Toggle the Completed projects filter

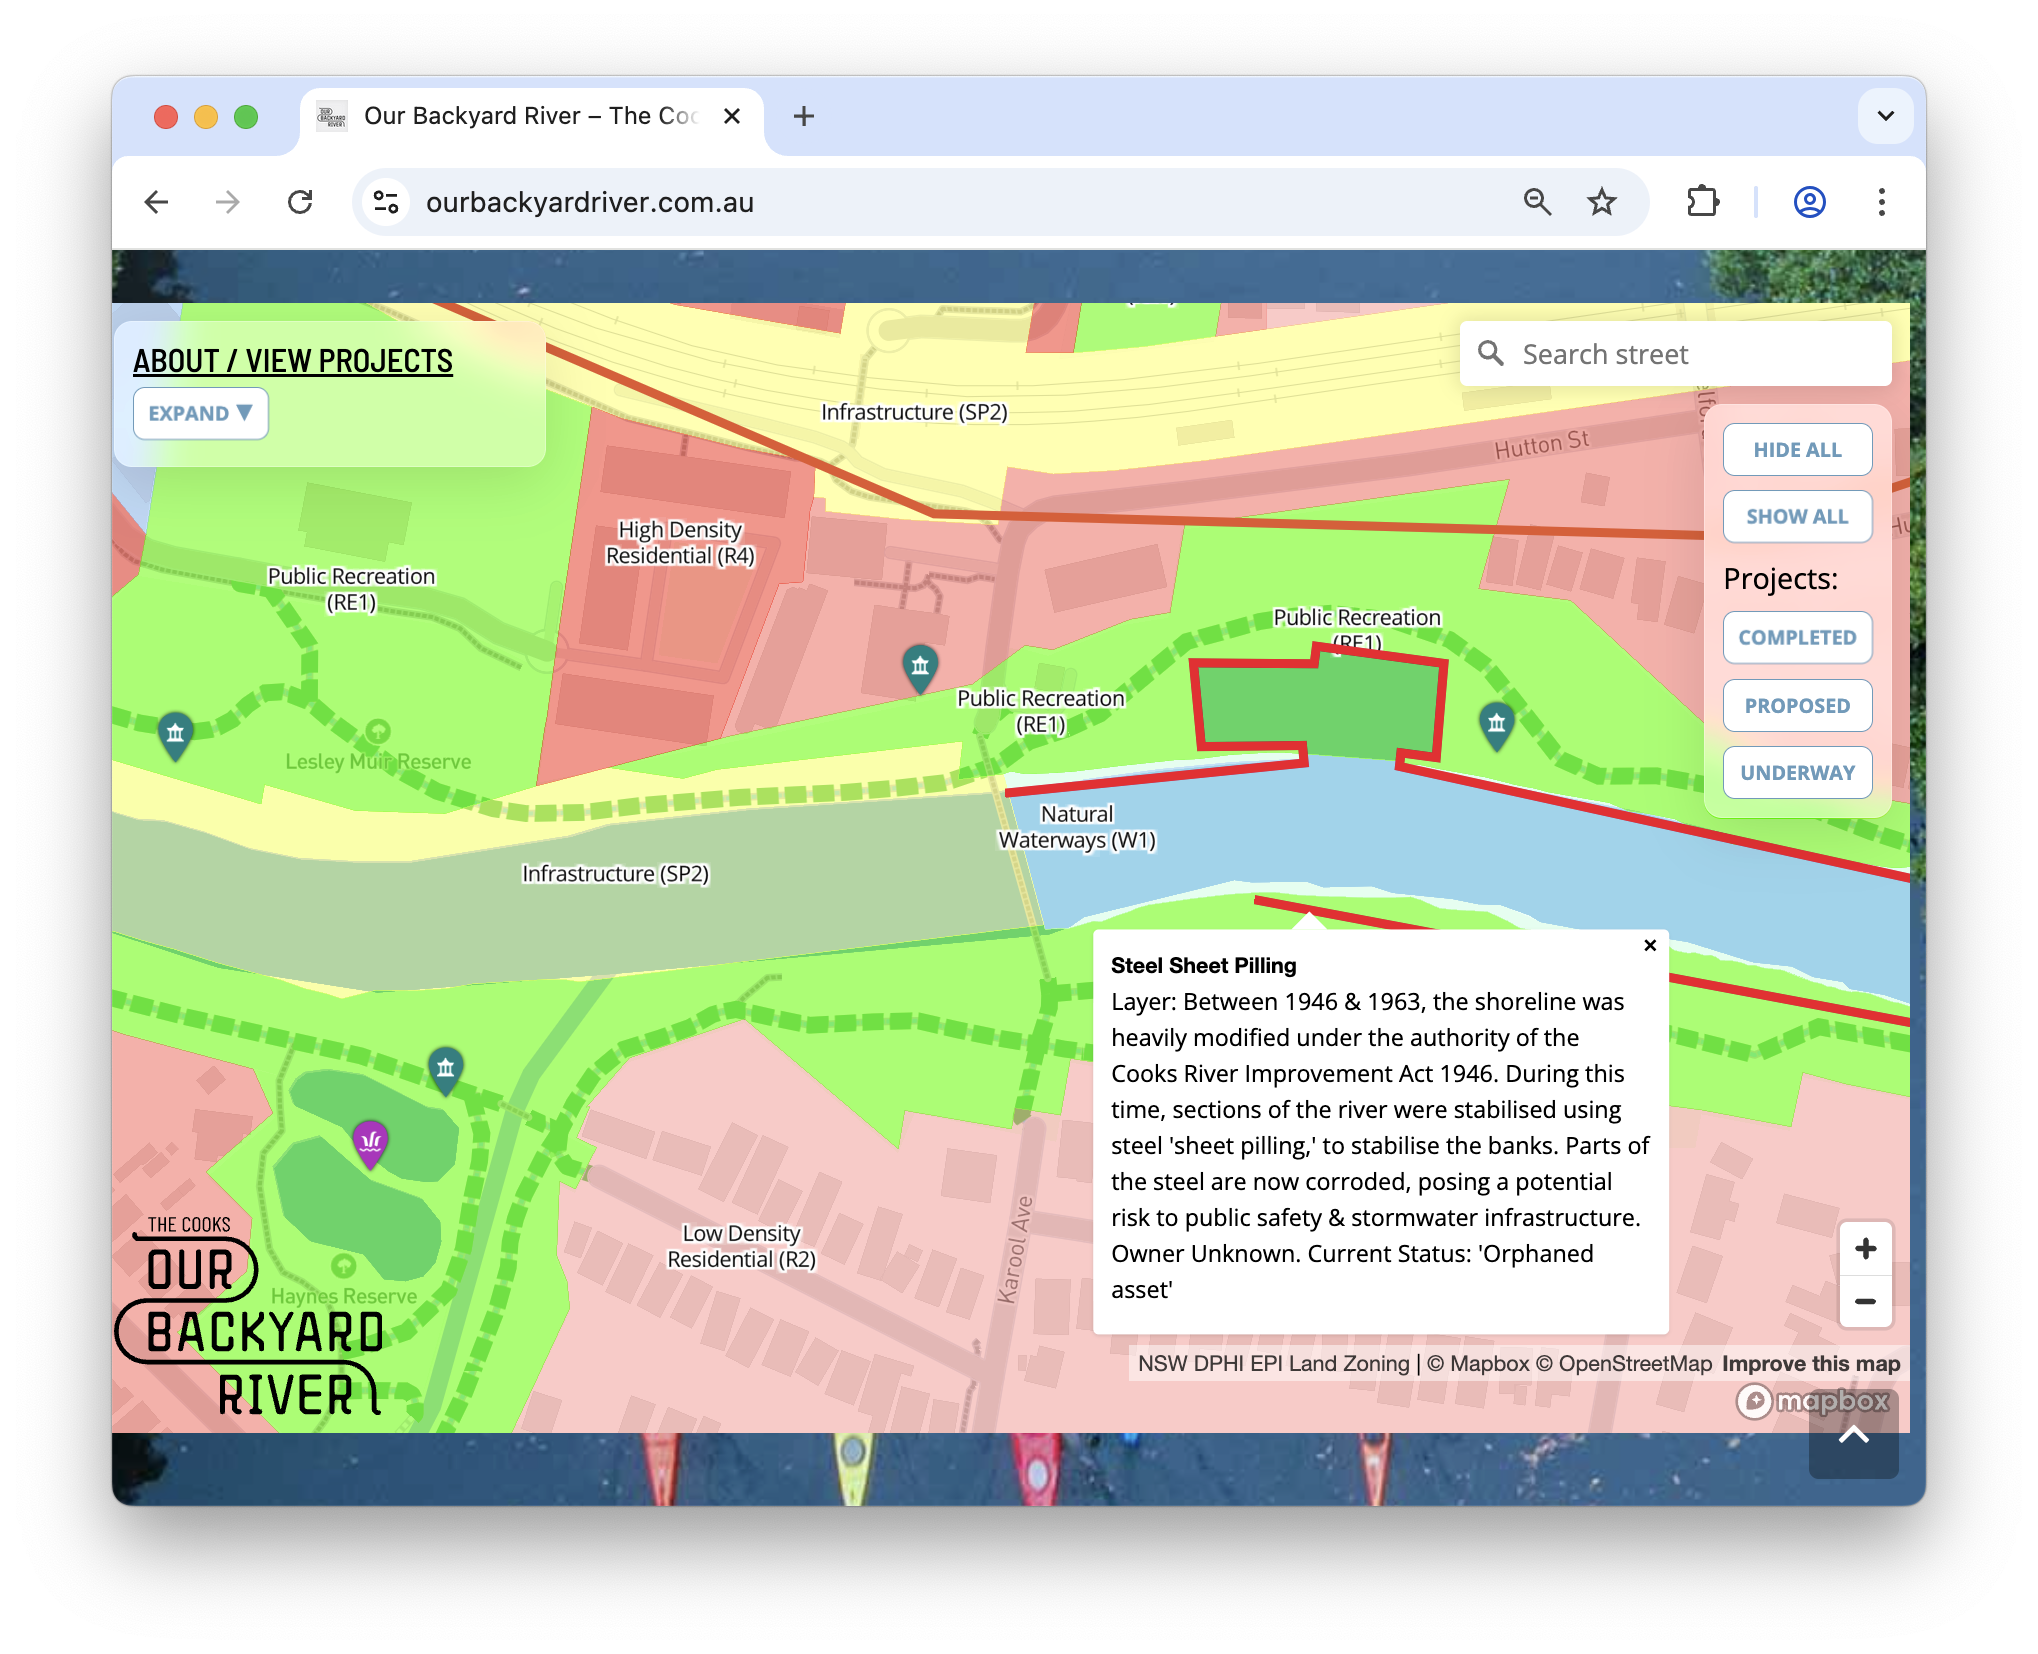[x=1797, y=637]
